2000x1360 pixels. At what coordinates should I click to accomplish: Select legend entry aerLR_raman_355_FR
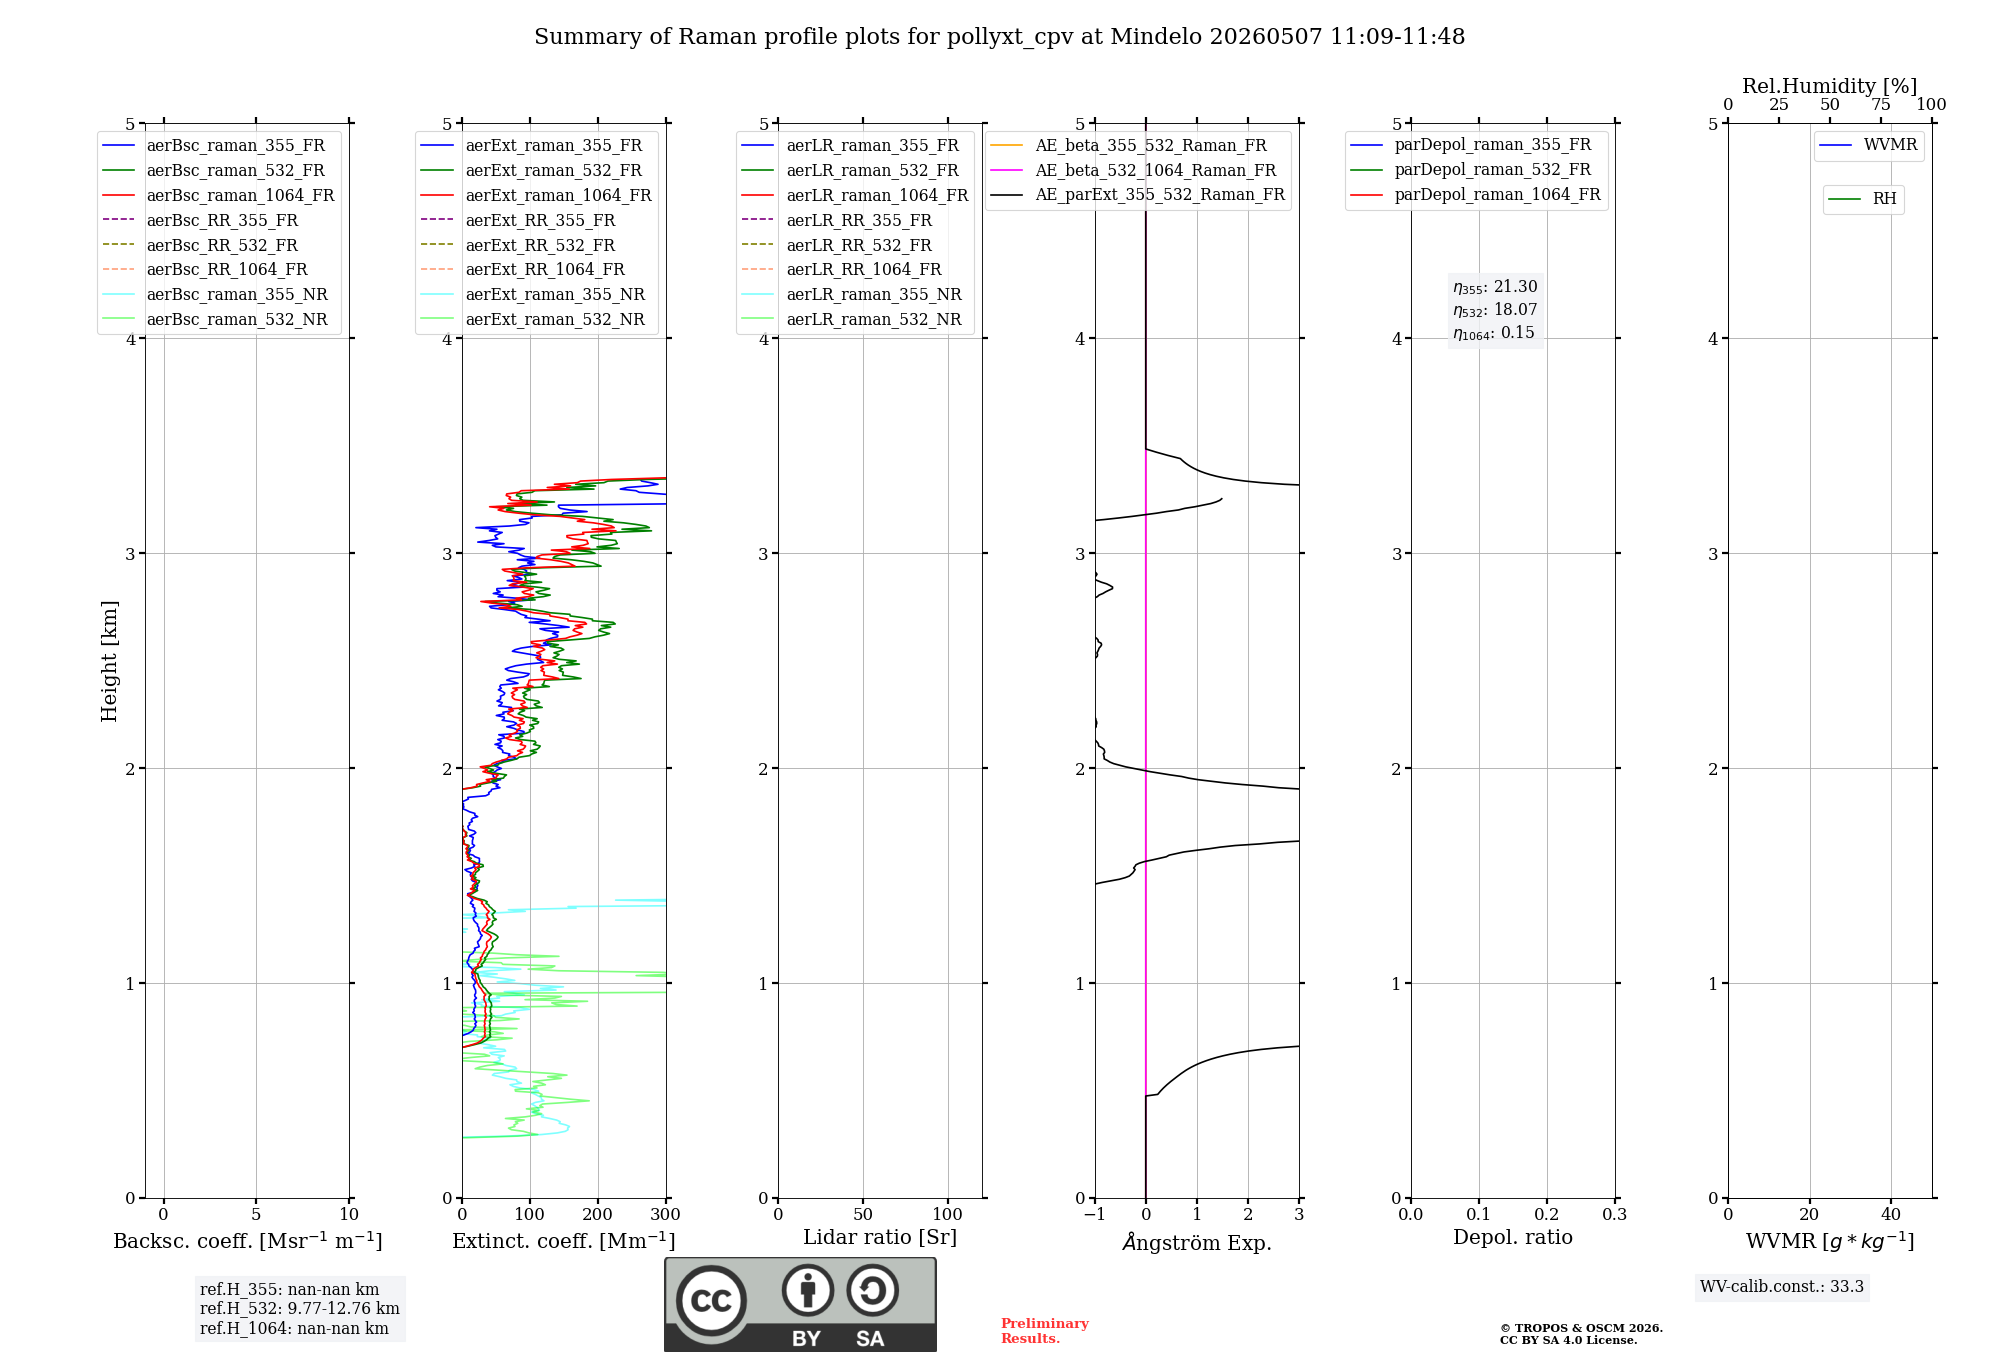[851, 146]
